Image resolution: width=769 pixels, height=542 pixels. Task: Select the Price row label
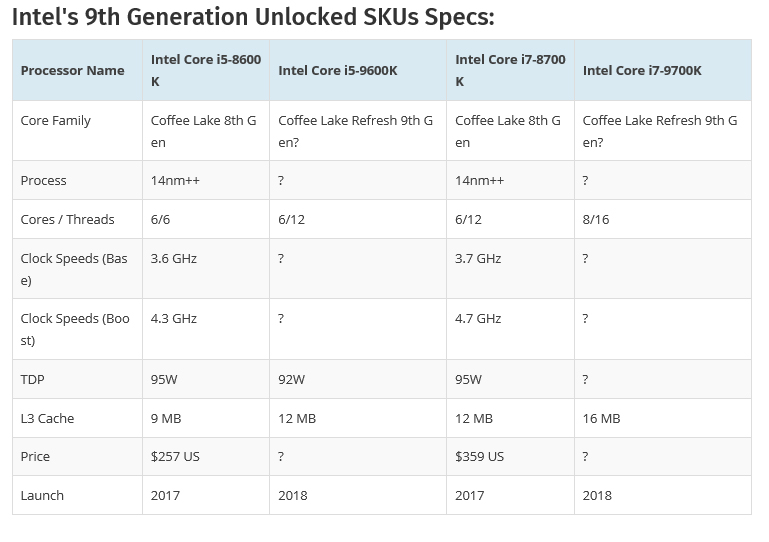click(x=35, y=456)
